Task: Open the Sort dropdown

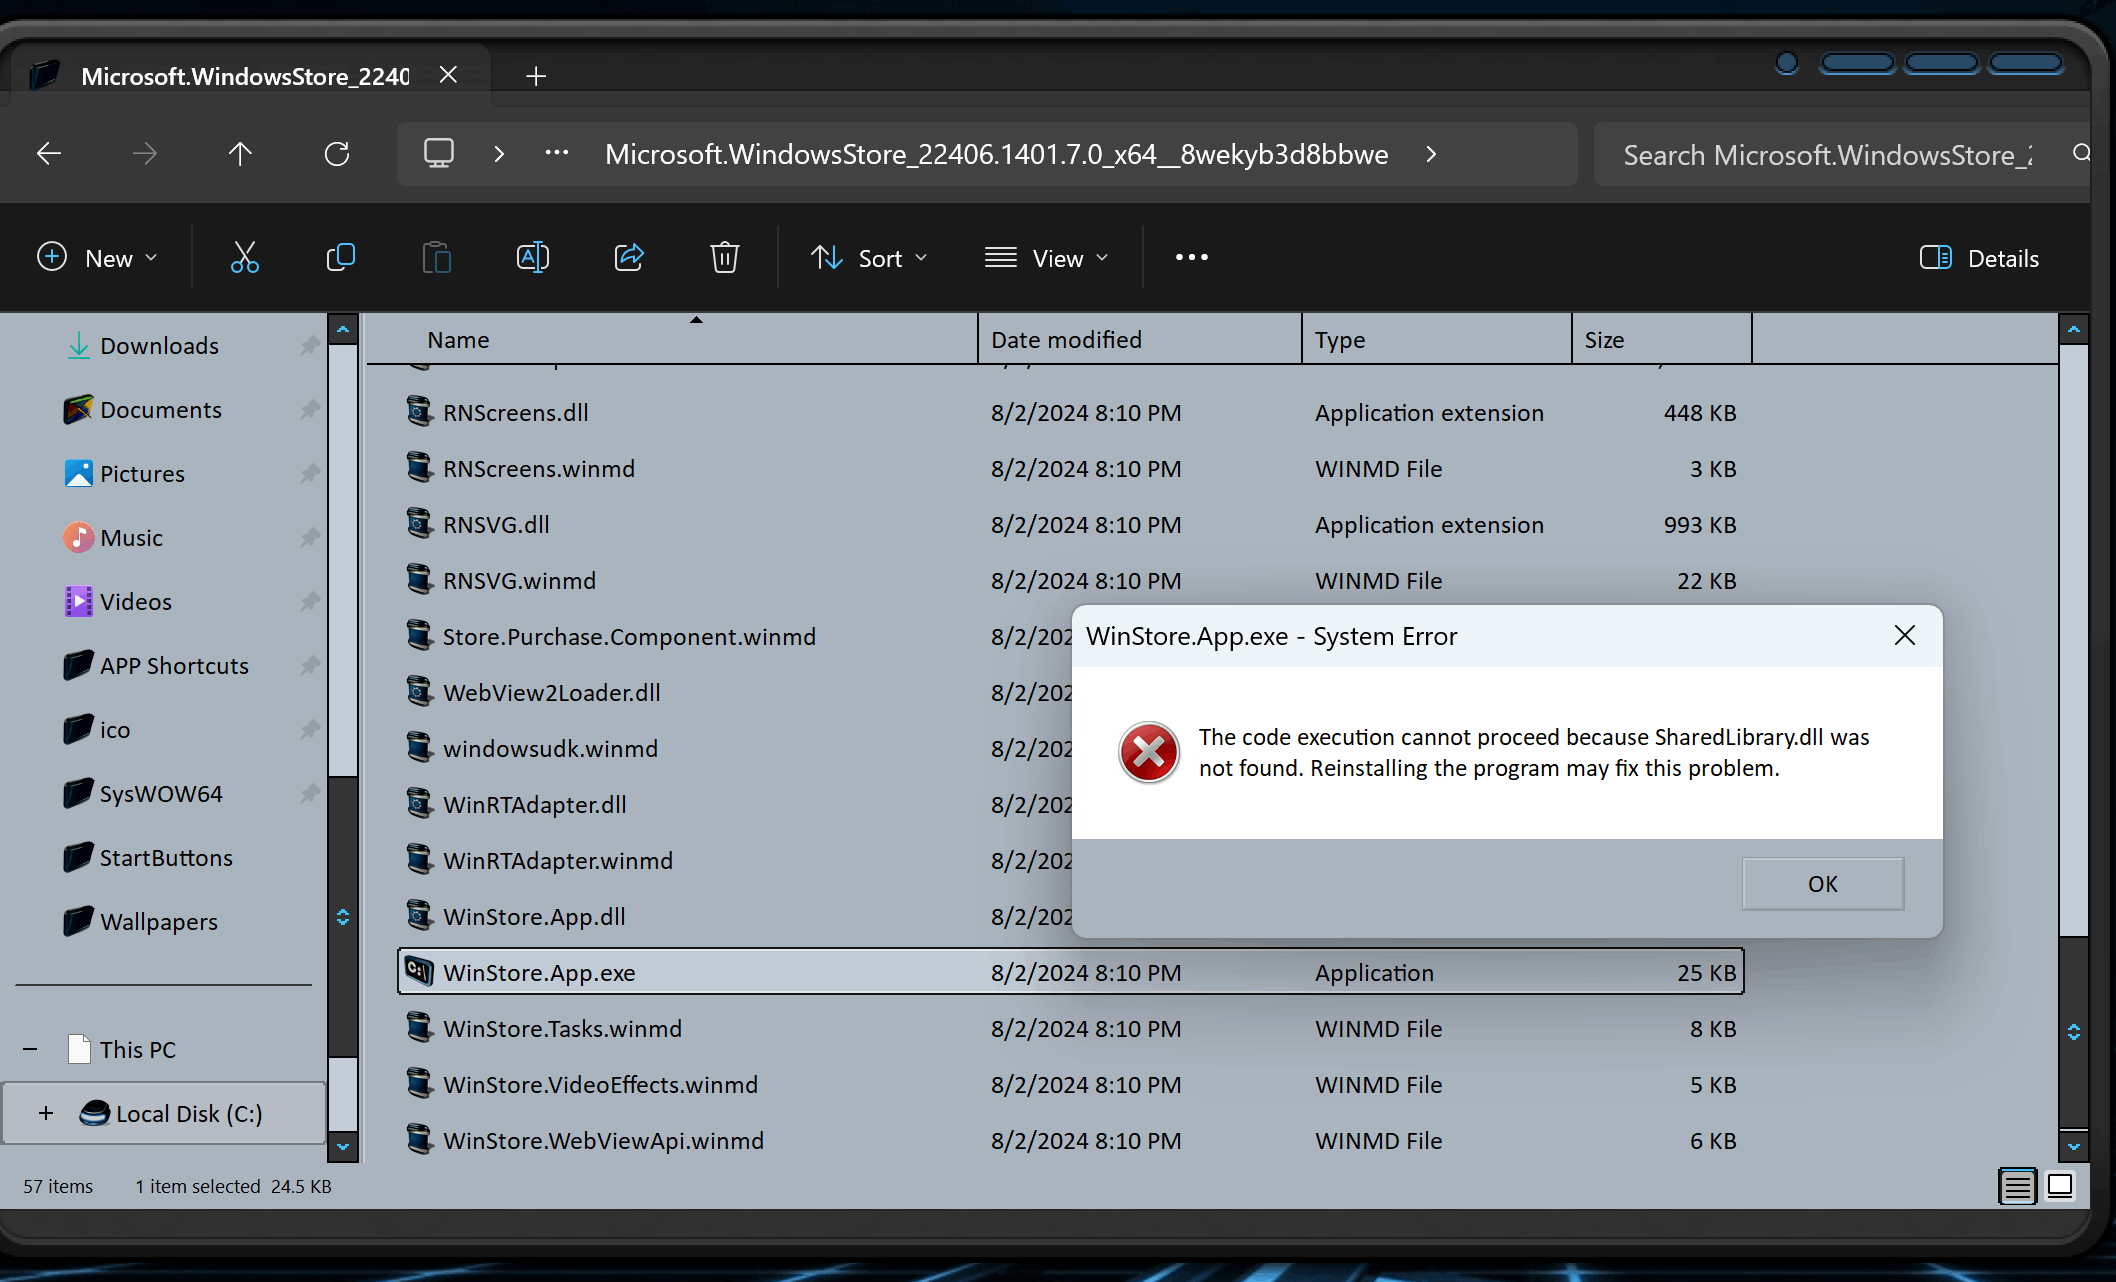Action: (x=869, y=258)
